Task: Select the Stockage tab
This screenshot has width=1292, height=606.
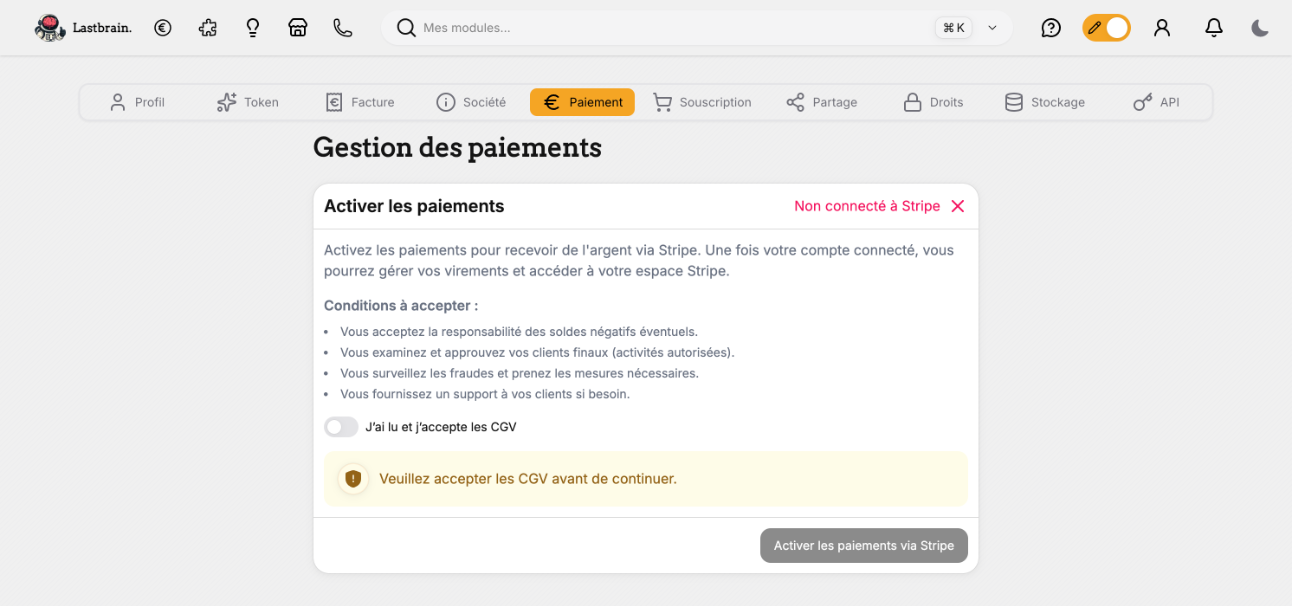Action: pyautogui.click(x=1045, y=101)
